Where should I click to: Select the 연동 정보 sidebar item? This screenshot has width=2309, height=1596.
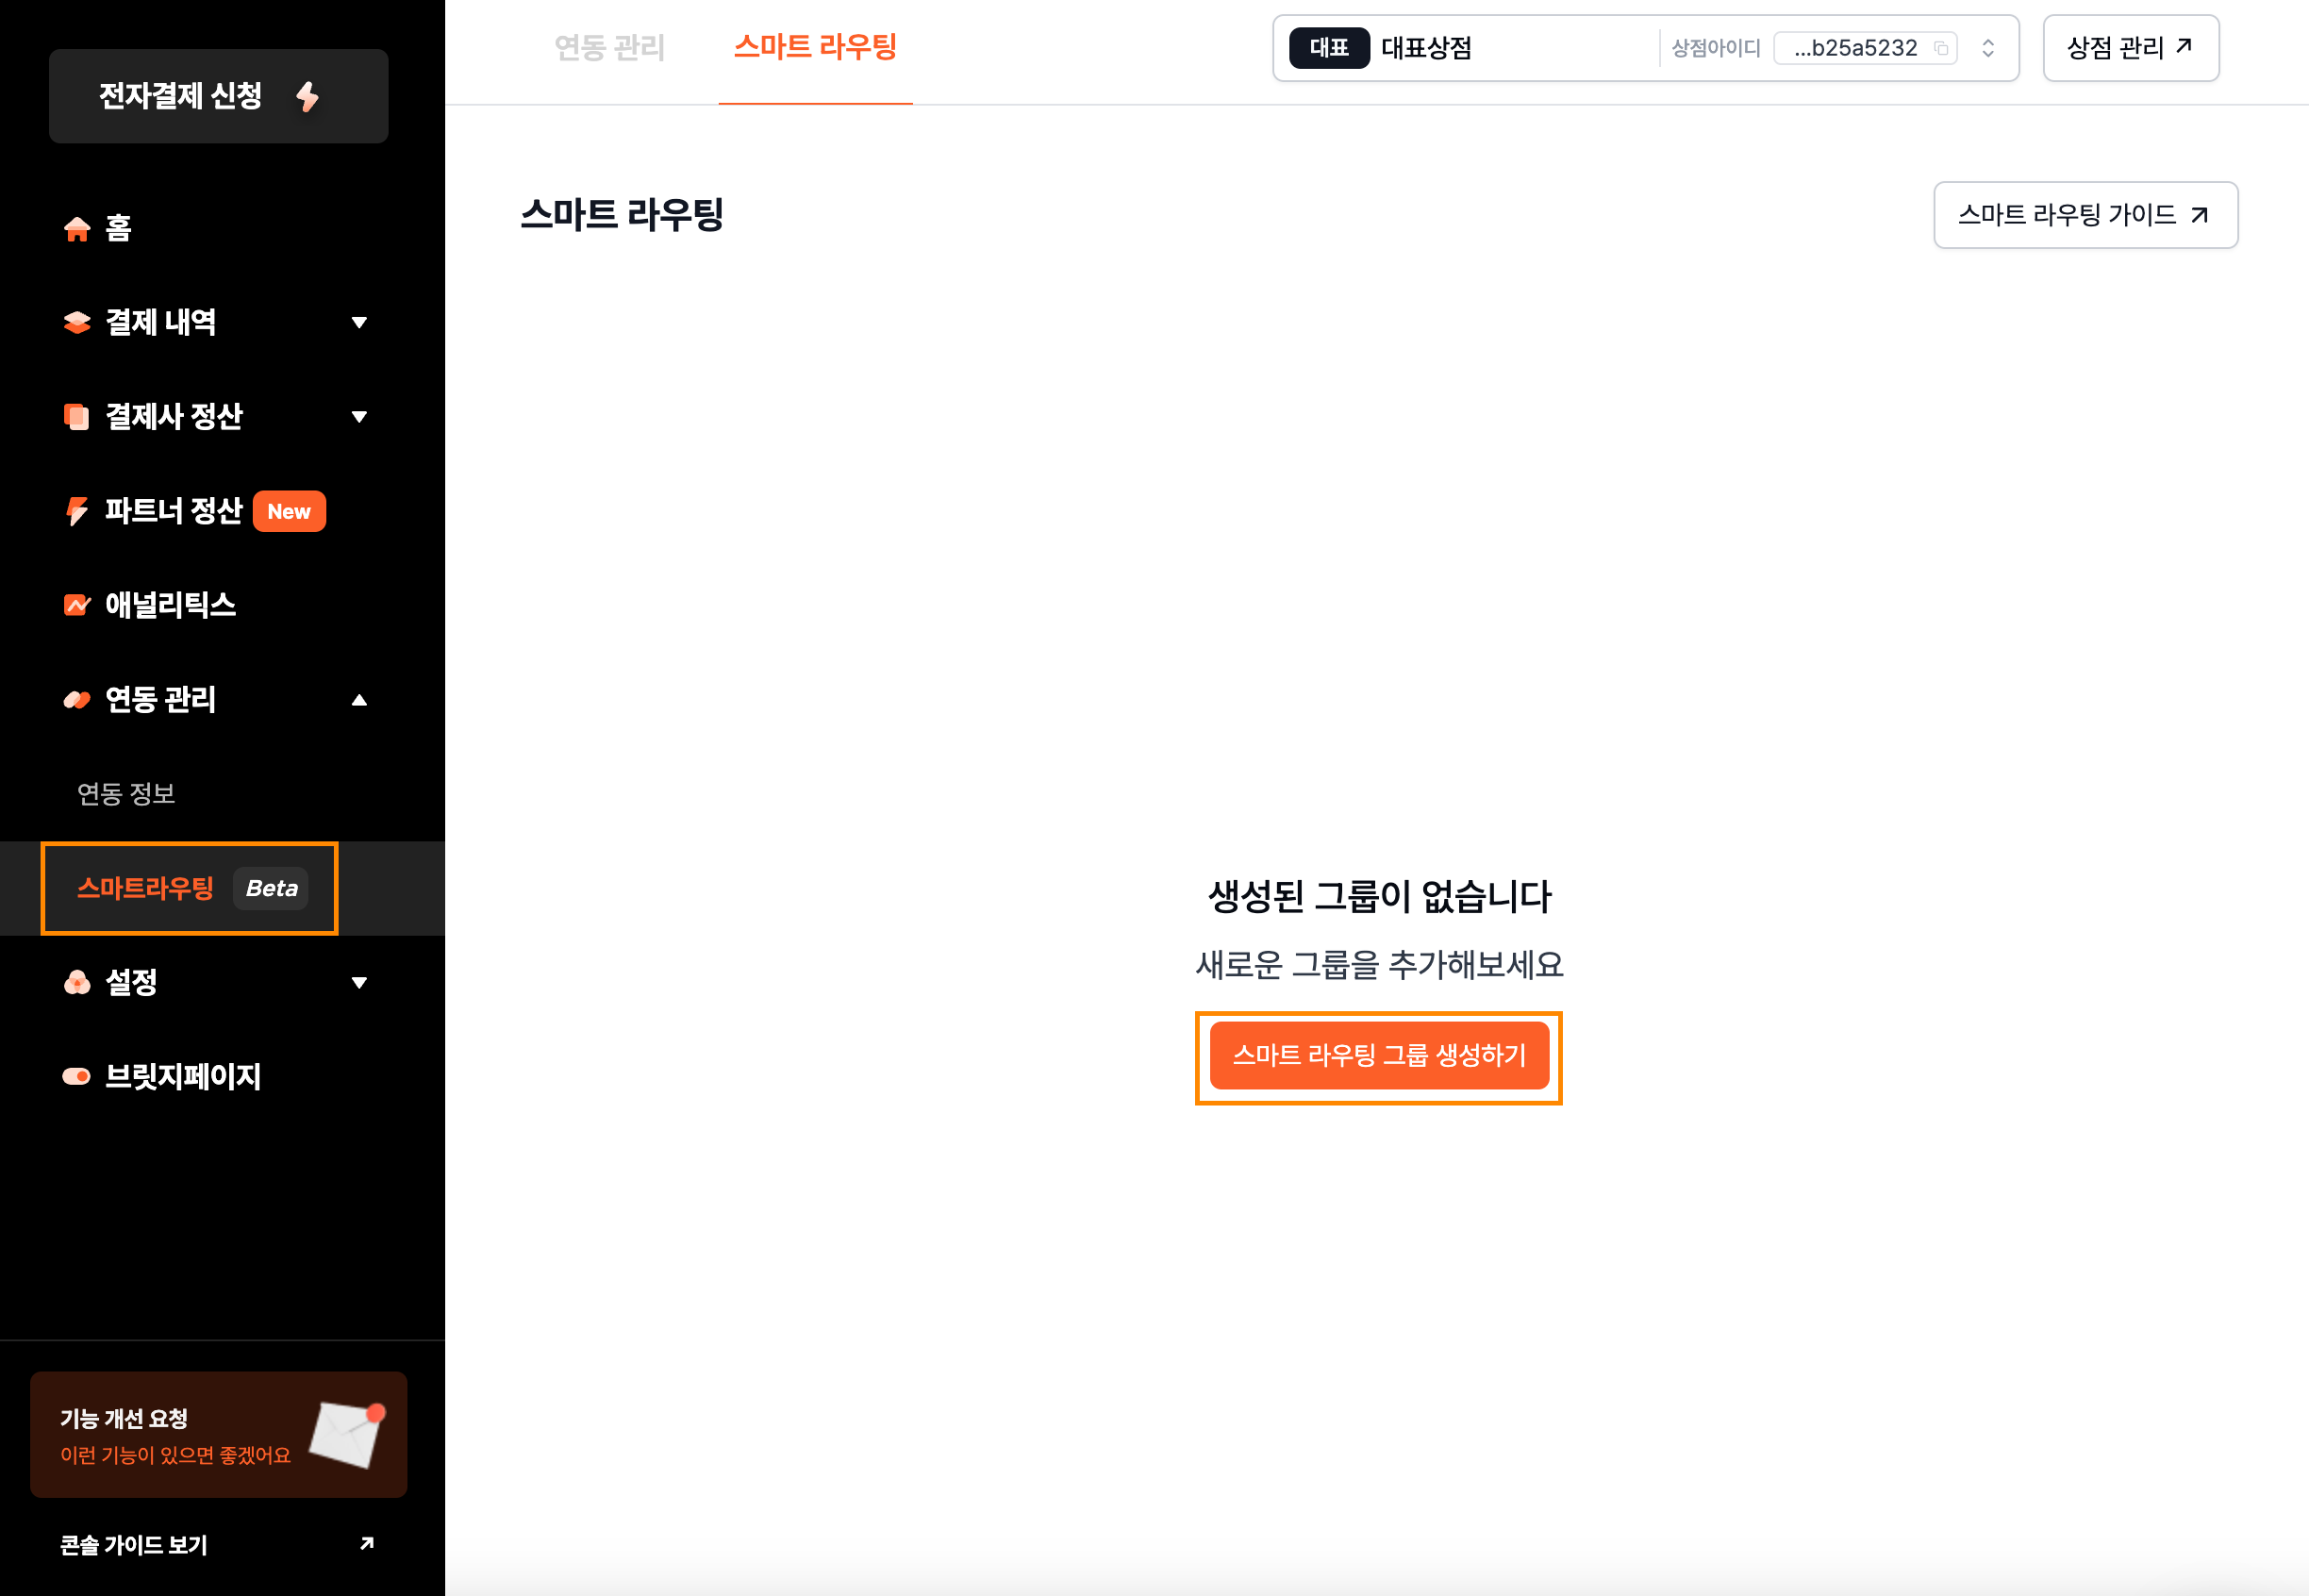tap(127, 794)
